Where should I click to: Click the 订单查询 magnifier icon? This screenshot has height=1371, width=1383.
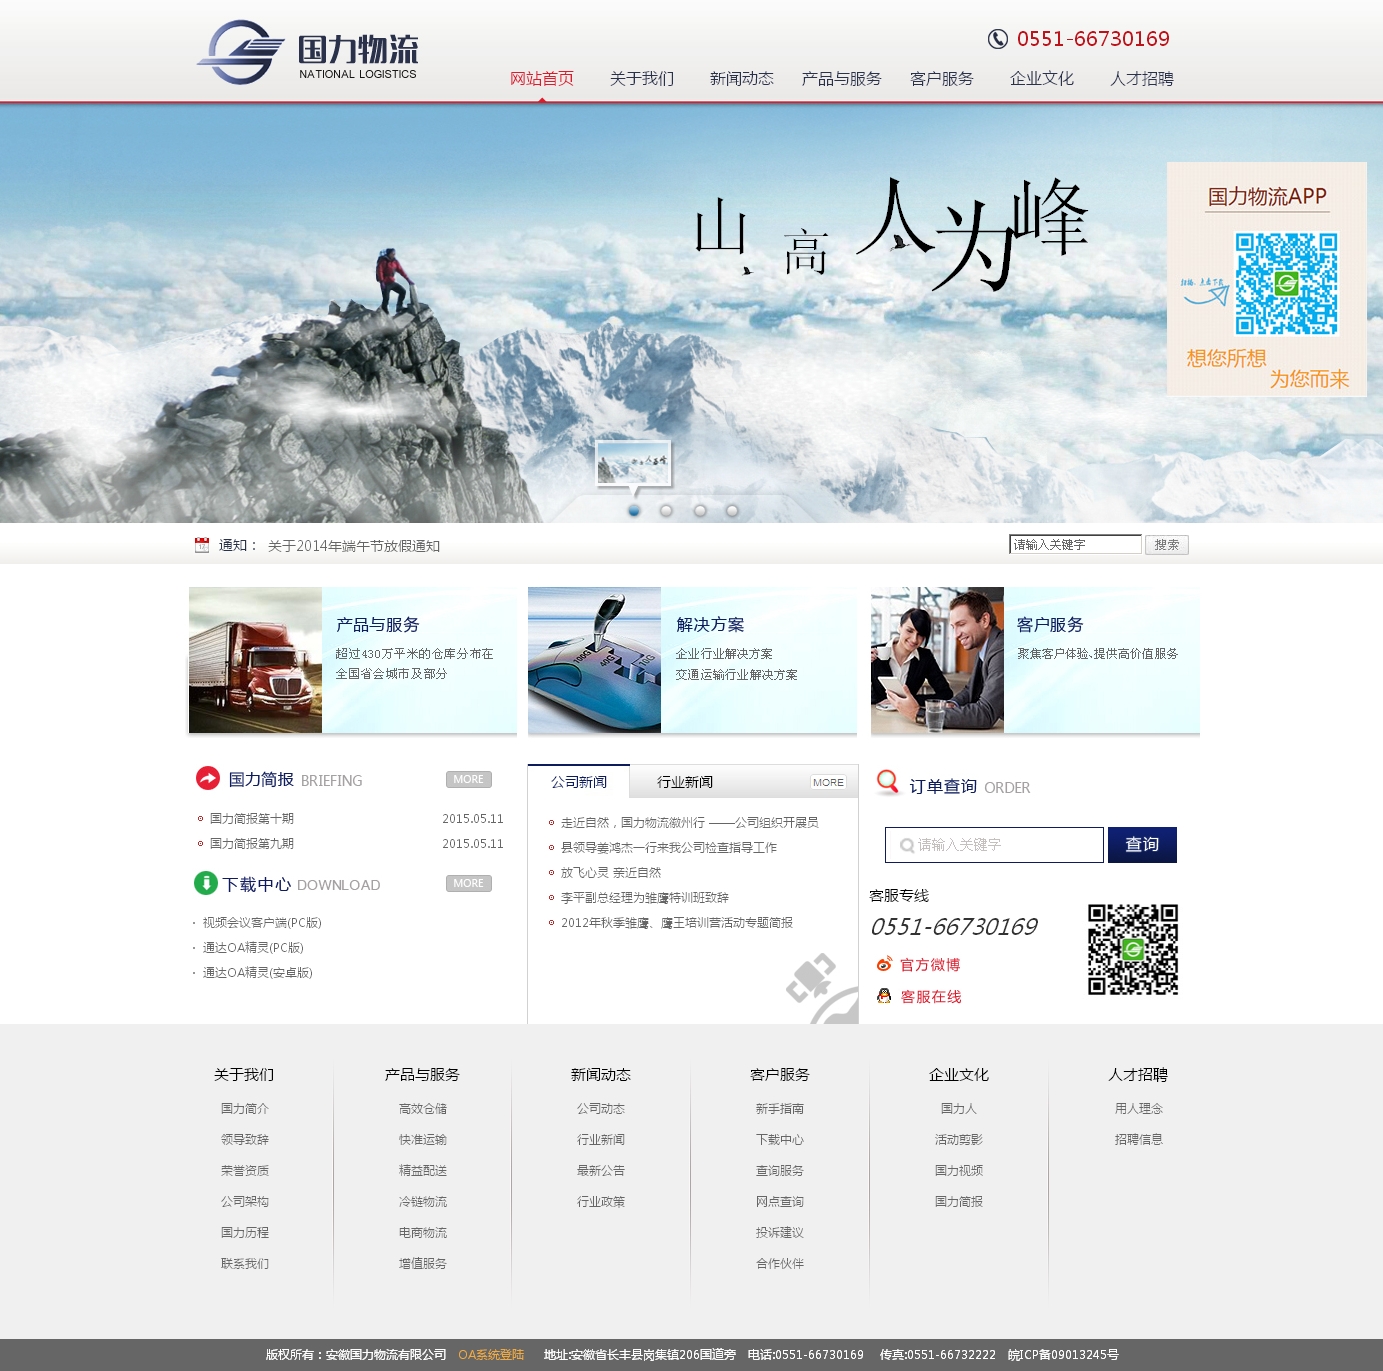coord(887,782)
